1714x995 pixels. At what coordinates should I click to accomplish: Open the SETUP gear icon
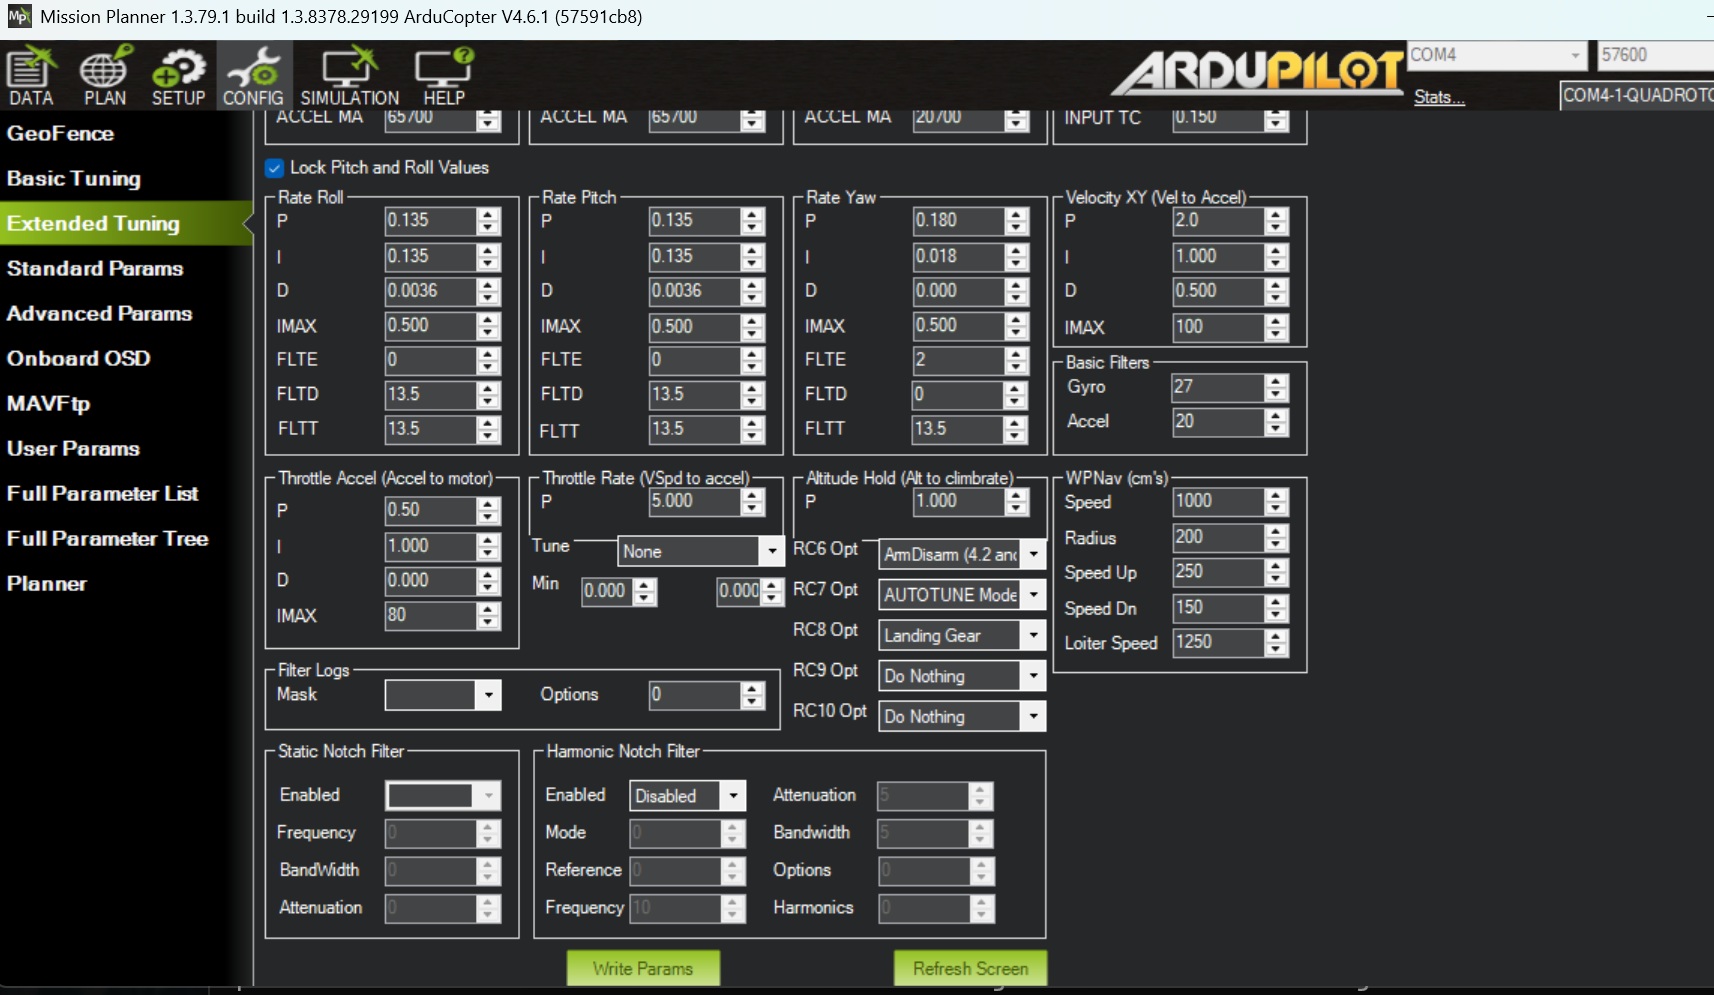pos(178,76)
